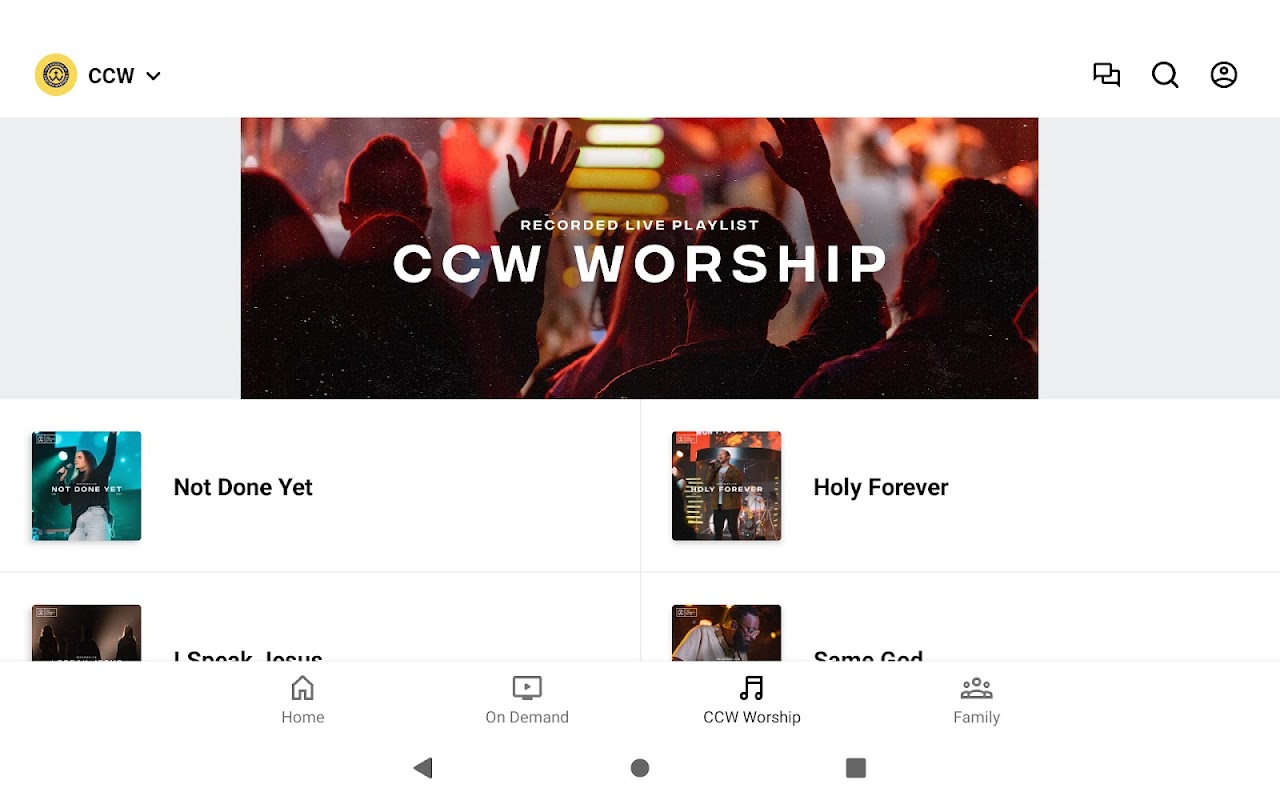Open the user profile icon
Viewport: 1280px width, 800px height.
[1224, 75]
